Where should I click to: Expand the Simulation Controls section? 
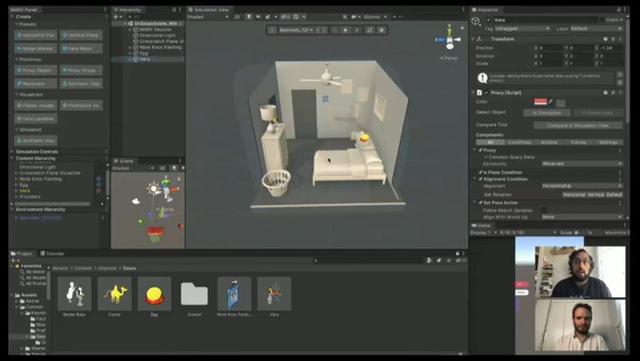click(x=12, y=152)
